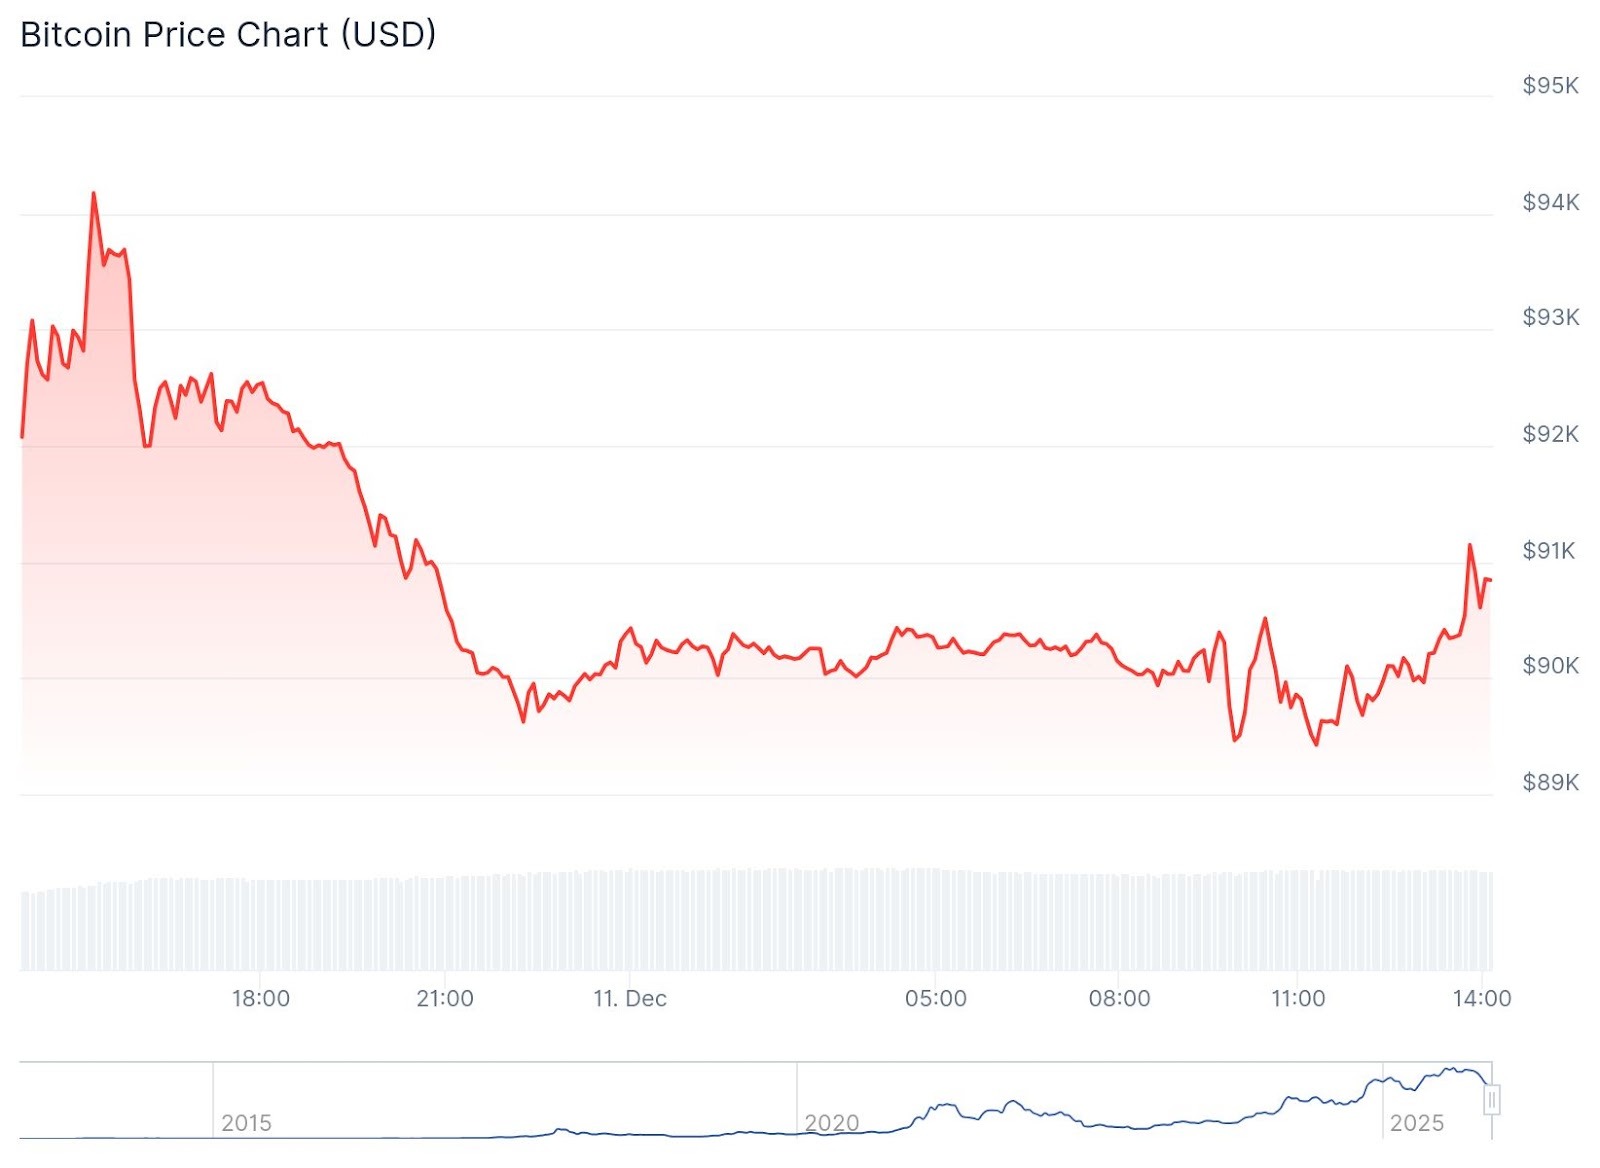The height and width of the screenshot is (1168, 1600).
Task: Click the $90K axis label
Action: click(1550, 665)
